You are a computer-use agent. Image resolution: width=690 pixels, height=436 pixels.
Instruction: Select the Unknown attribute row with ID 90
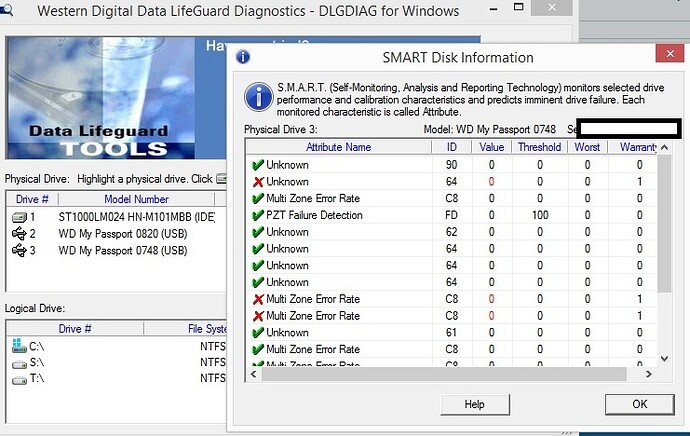[x=288, y=165]
